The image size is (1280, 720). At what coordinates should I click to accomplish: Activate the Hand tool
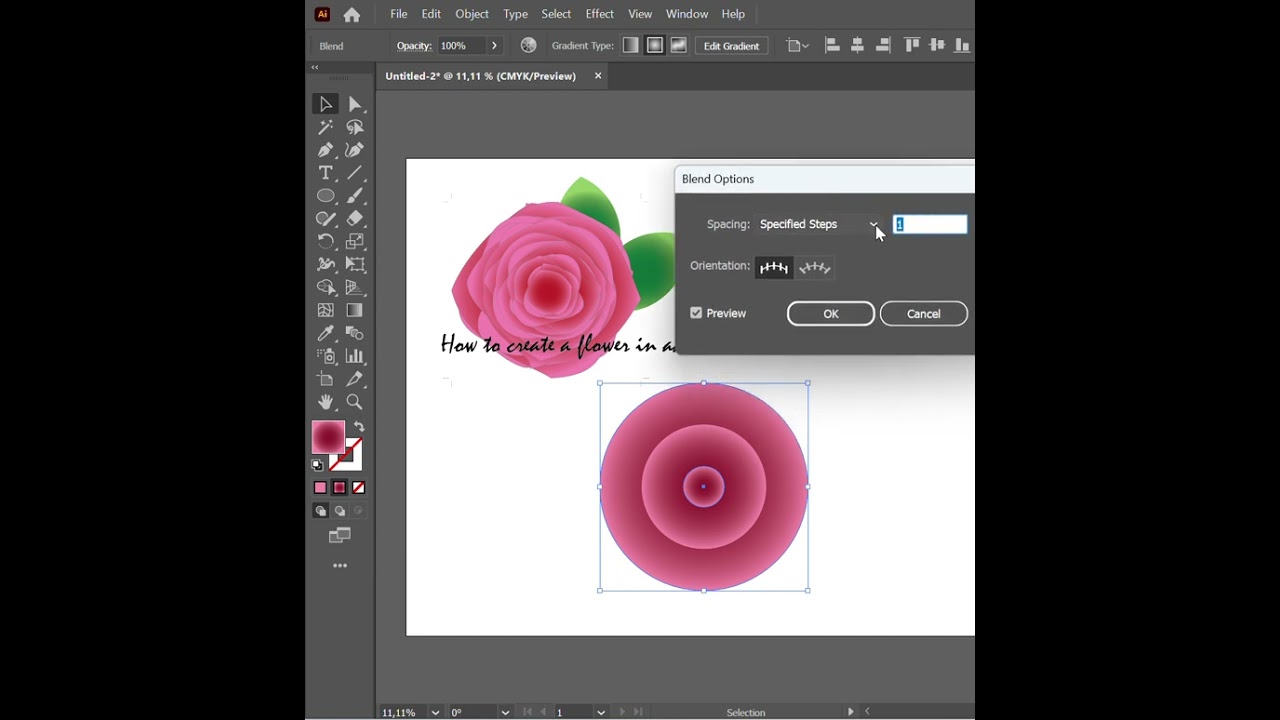tap(325, 402)
